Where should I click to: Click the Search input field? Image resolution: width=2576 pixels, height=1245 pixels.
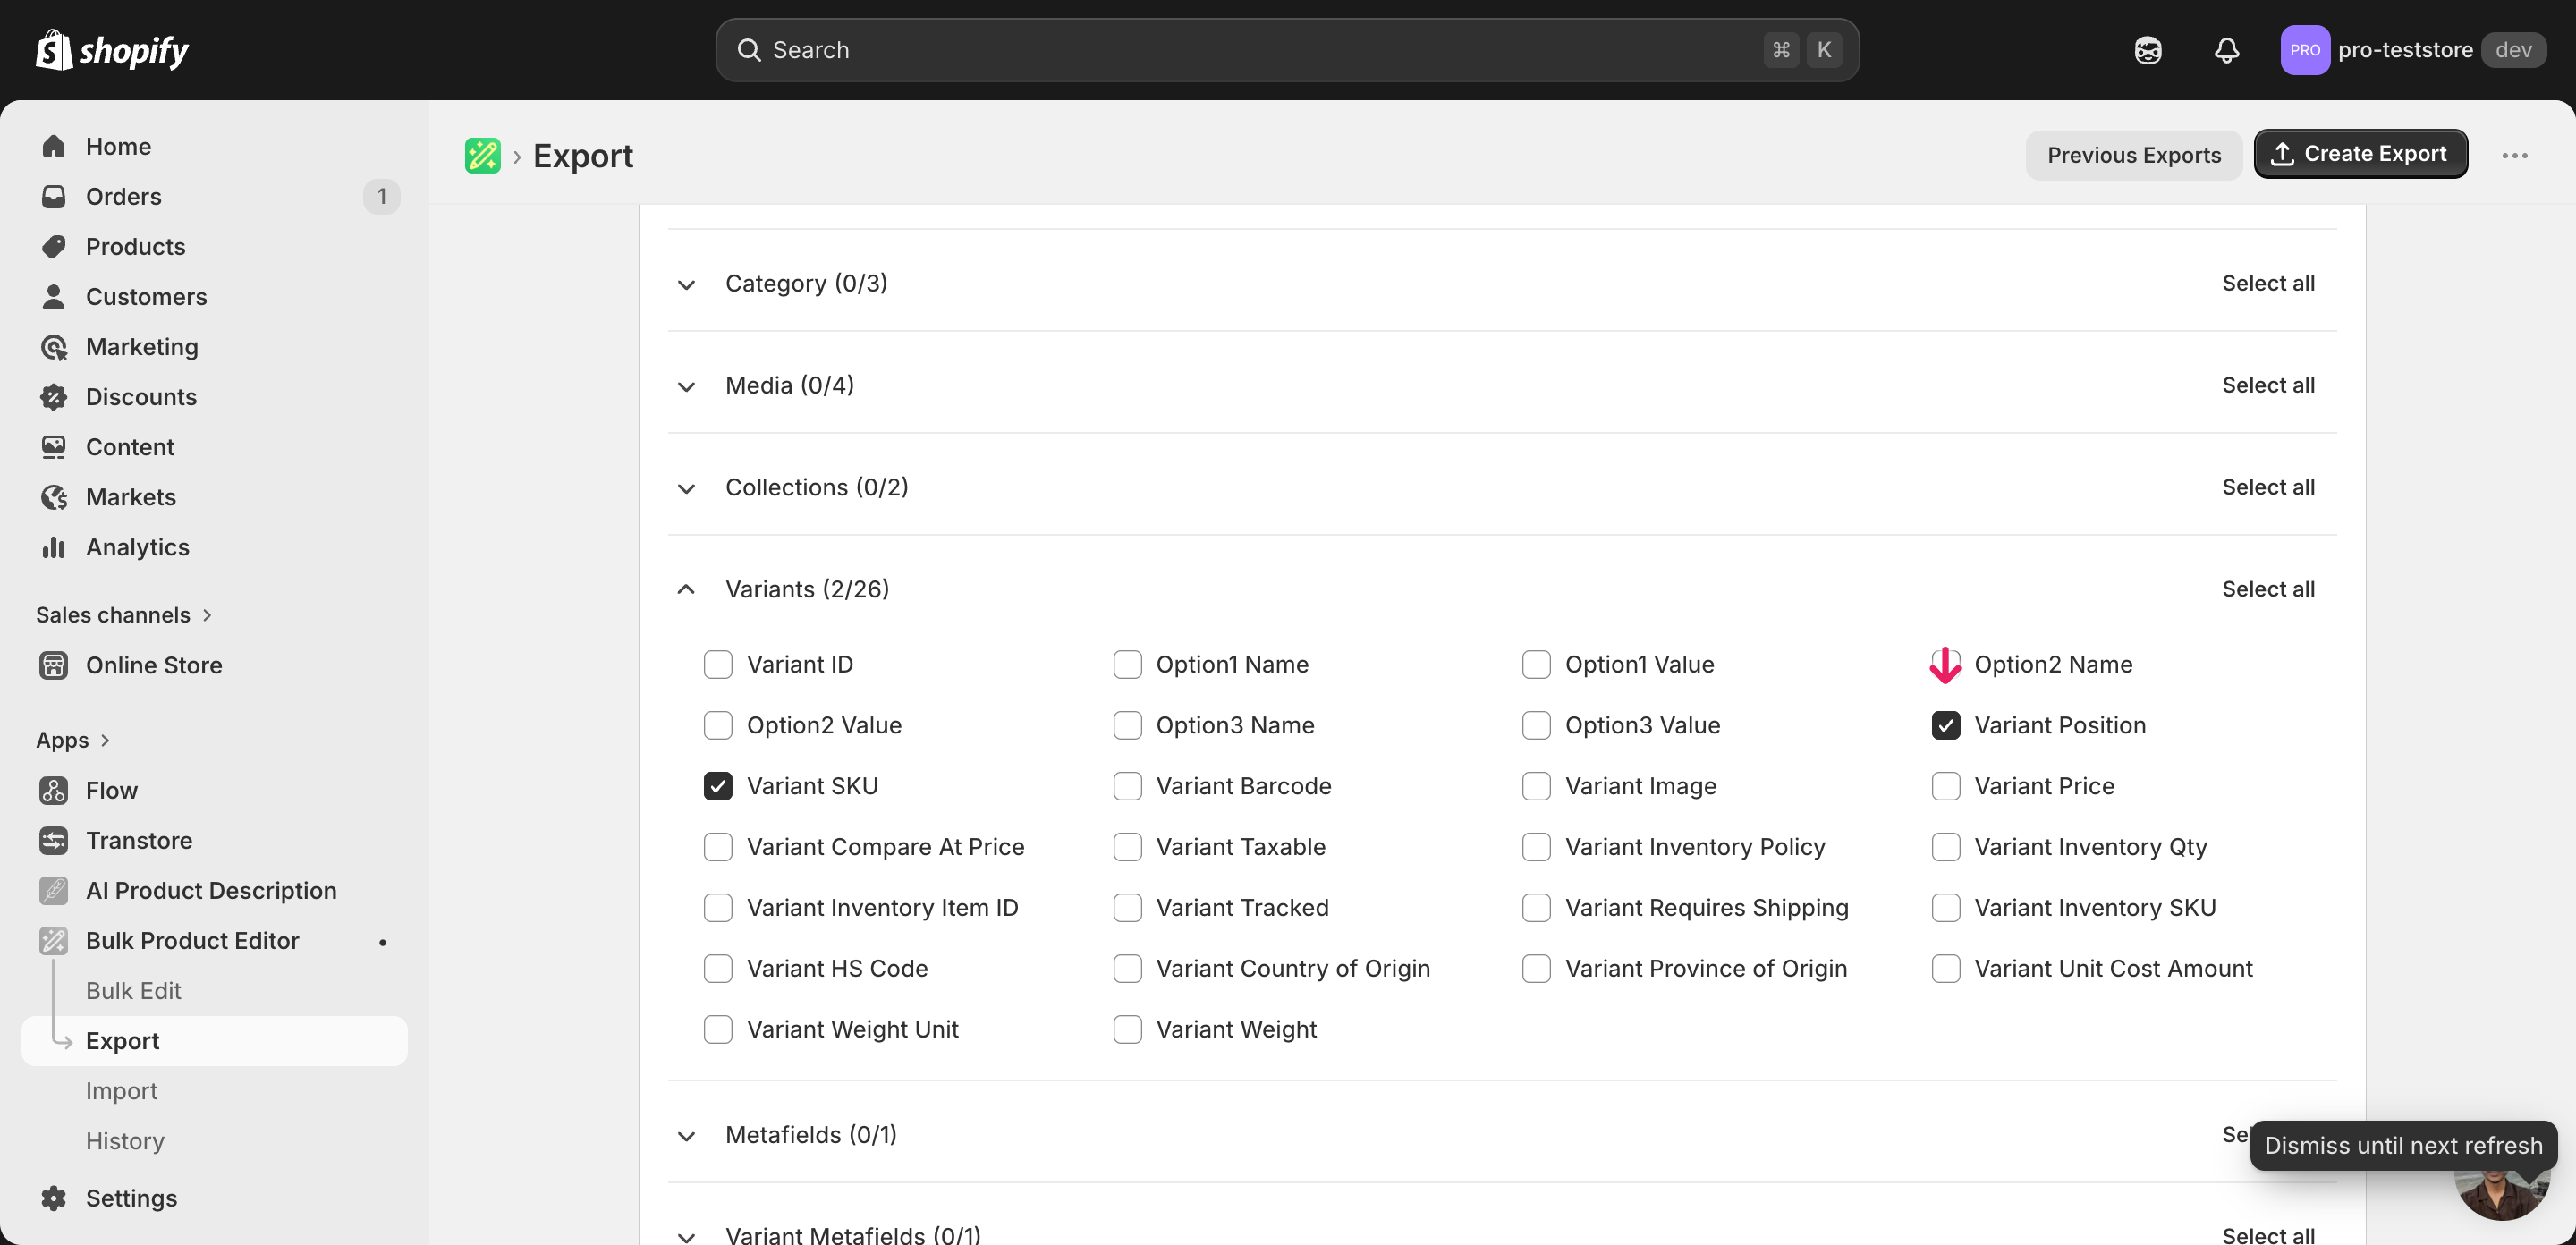(1287, 49)
